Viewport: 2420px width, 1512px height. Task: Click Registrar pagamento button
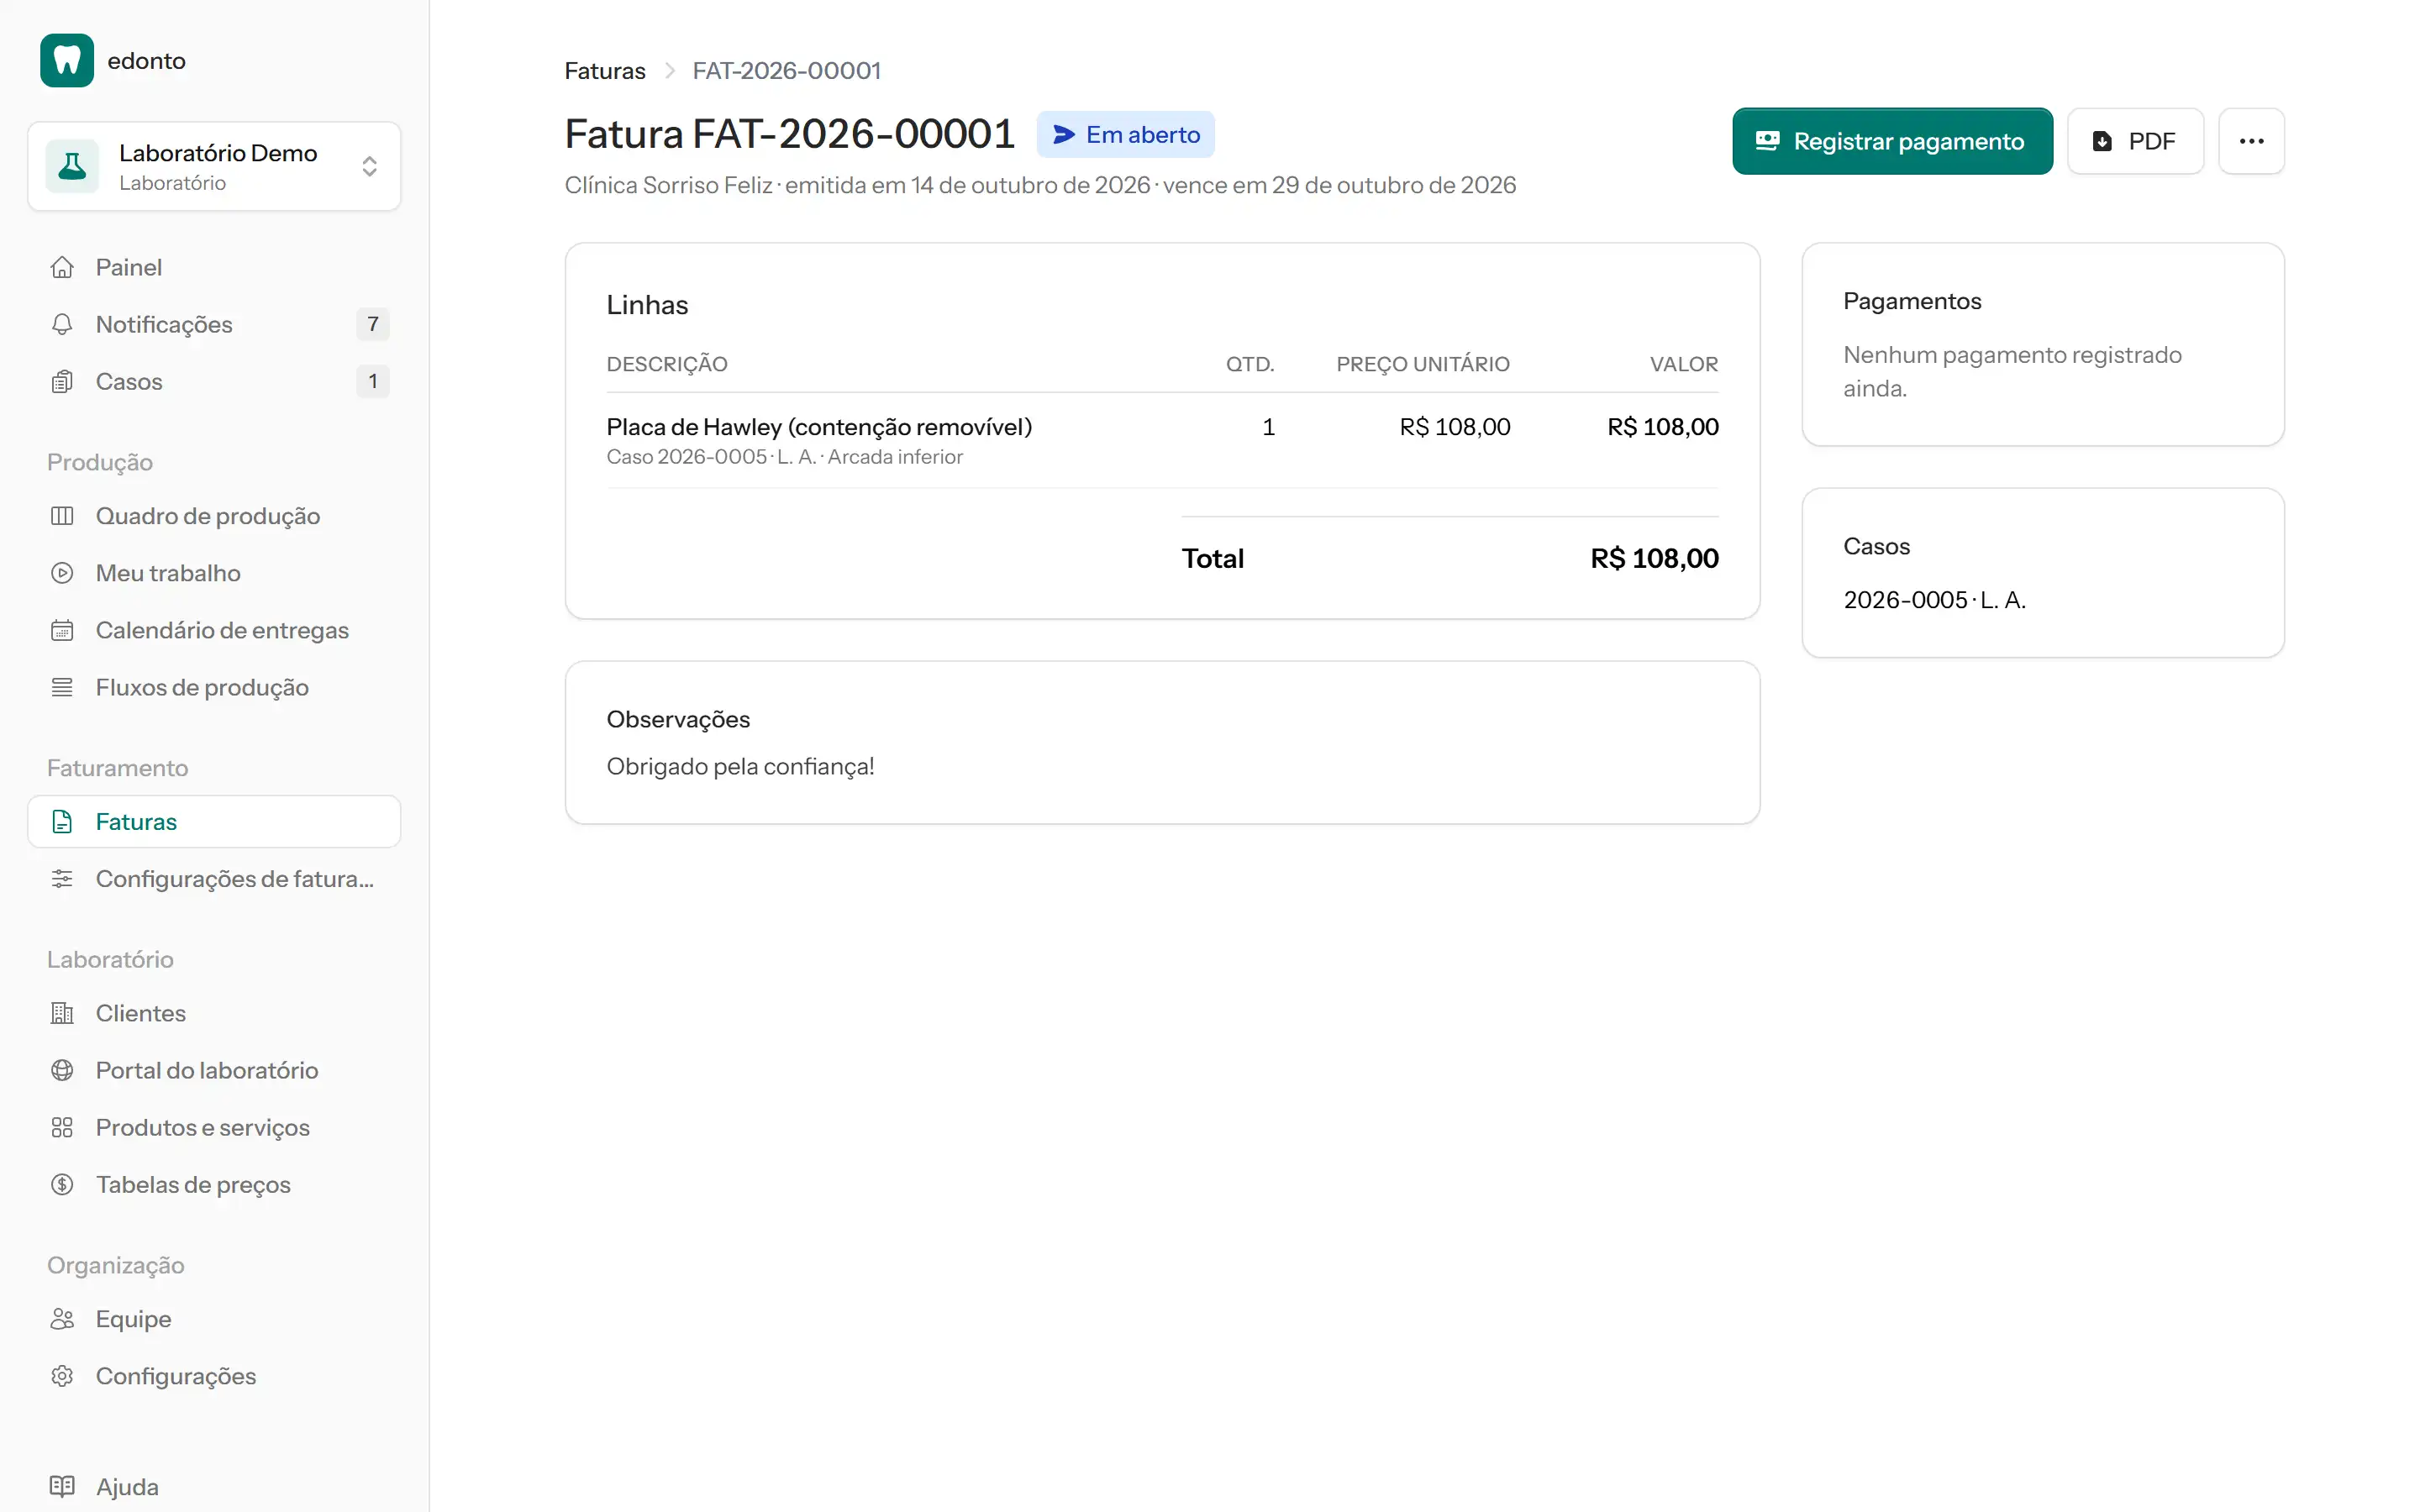[1892, 141]
